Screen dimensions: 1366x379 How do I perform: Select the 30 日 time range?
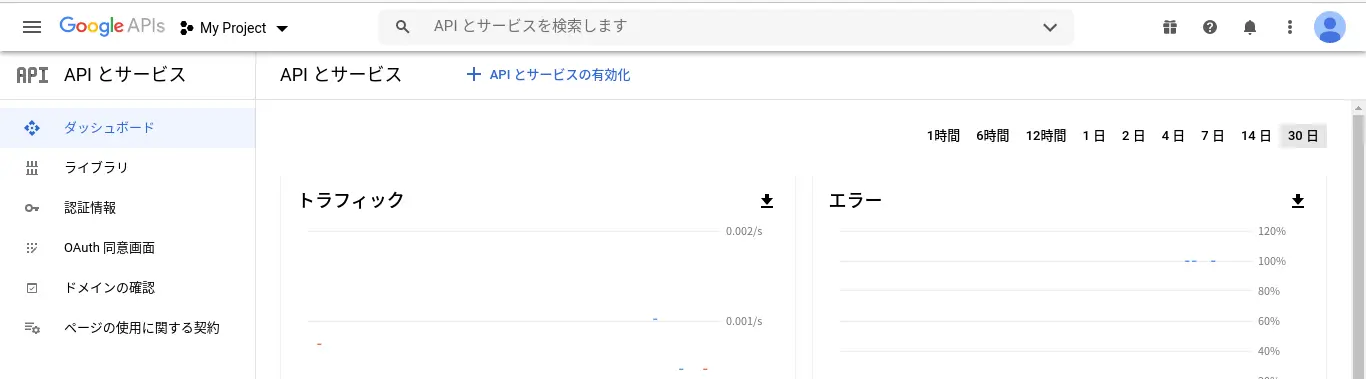[x=1303, y=136]
